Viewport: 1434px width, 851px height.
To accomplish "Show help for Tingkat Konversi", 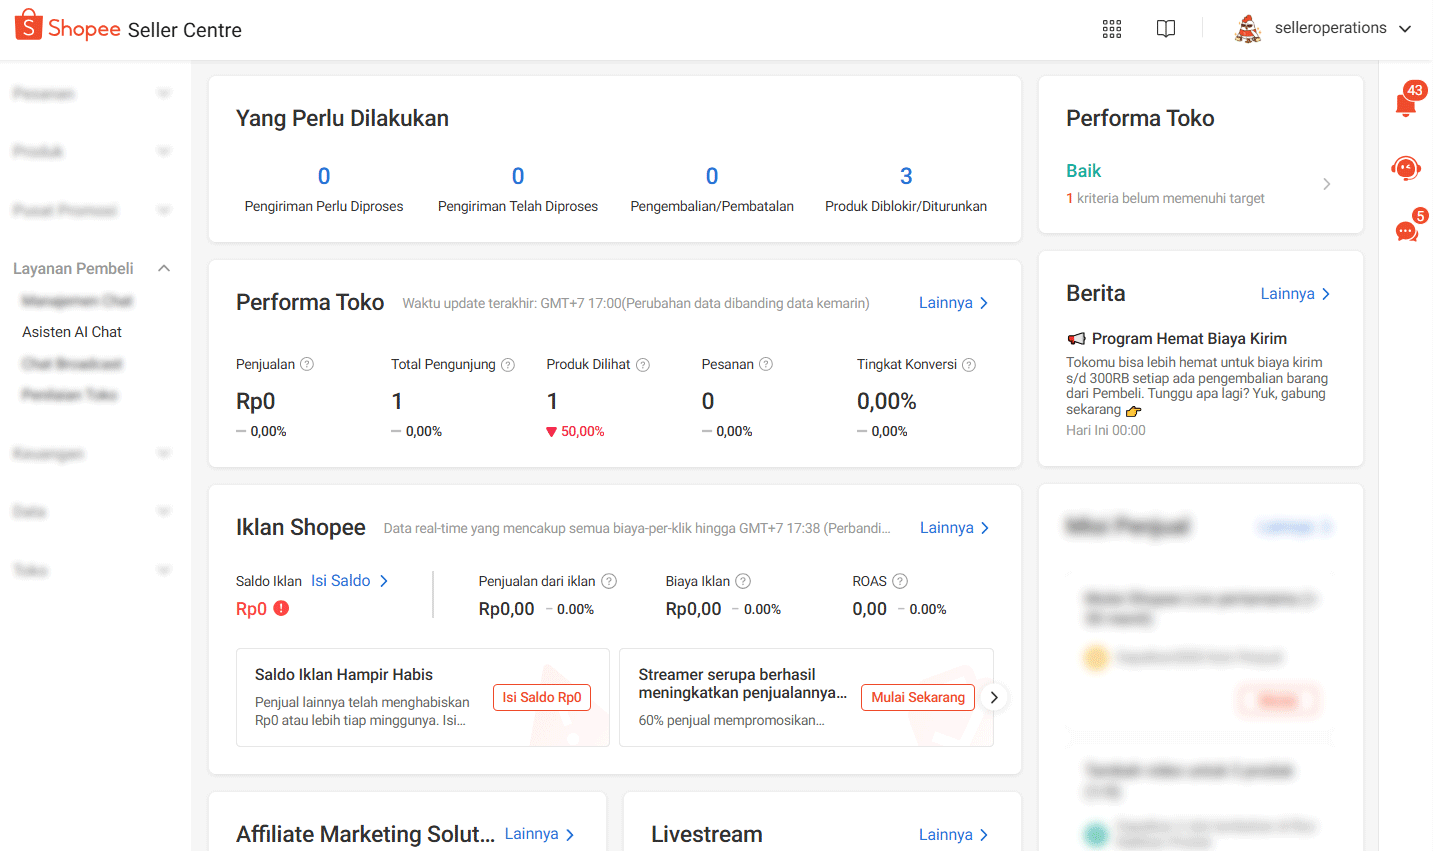I will click(969, 365).
